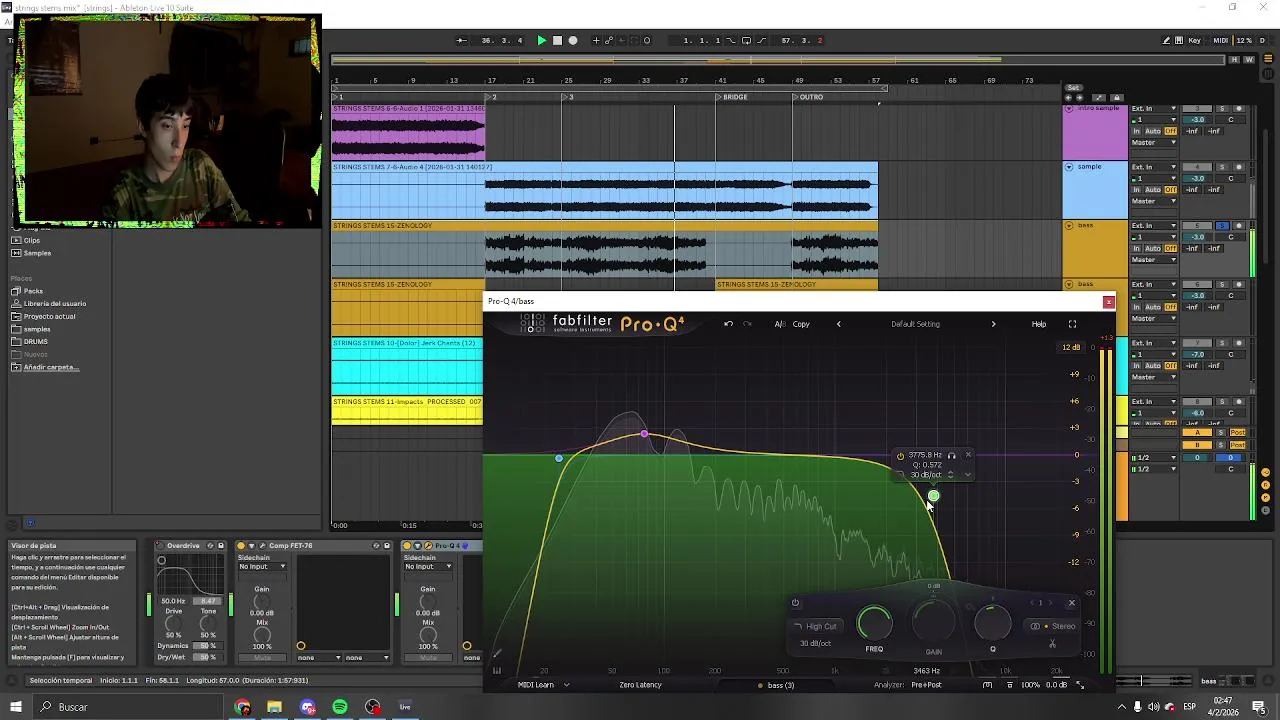
Task: Click the Overdrive Drive knob
Action: click(173, 622)
